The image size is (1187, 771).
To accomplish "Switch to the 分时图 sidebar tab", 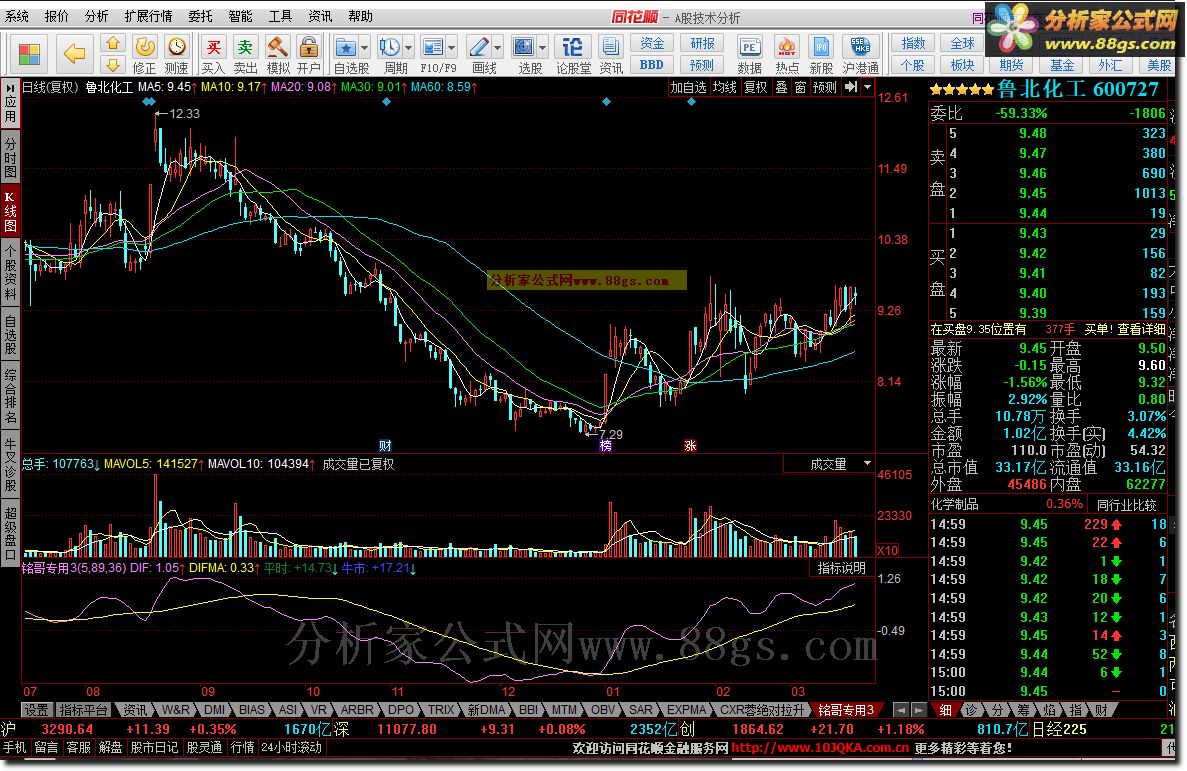I will (10, 157).
